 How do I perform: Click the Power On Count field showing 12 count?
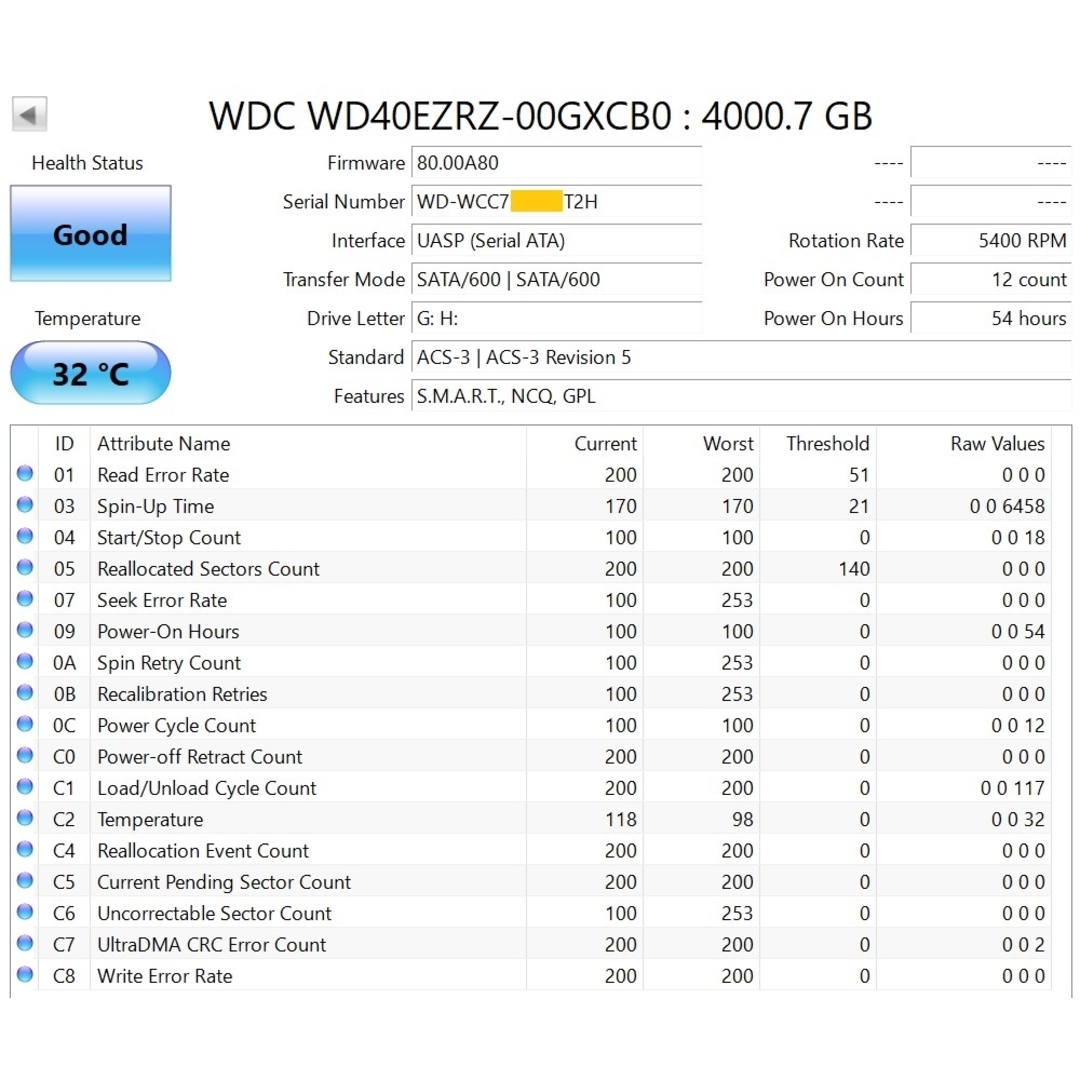(991, 279)
